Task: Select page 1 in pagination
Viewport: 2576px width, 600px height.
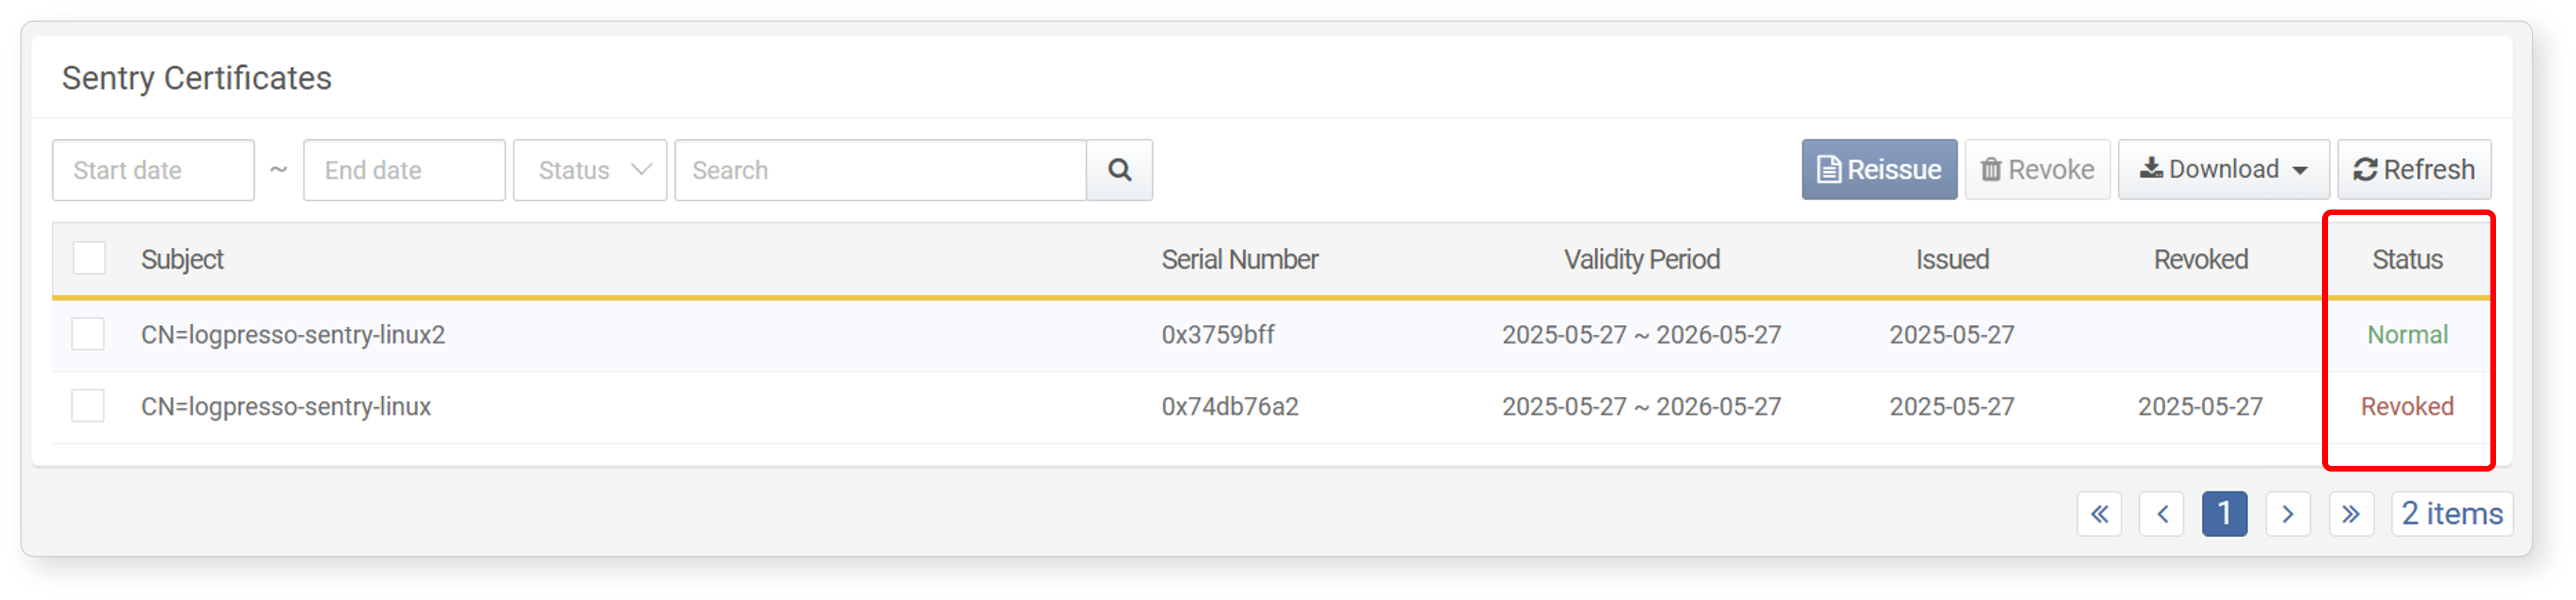Action: pyautogui.click(x=2225, y=514)
